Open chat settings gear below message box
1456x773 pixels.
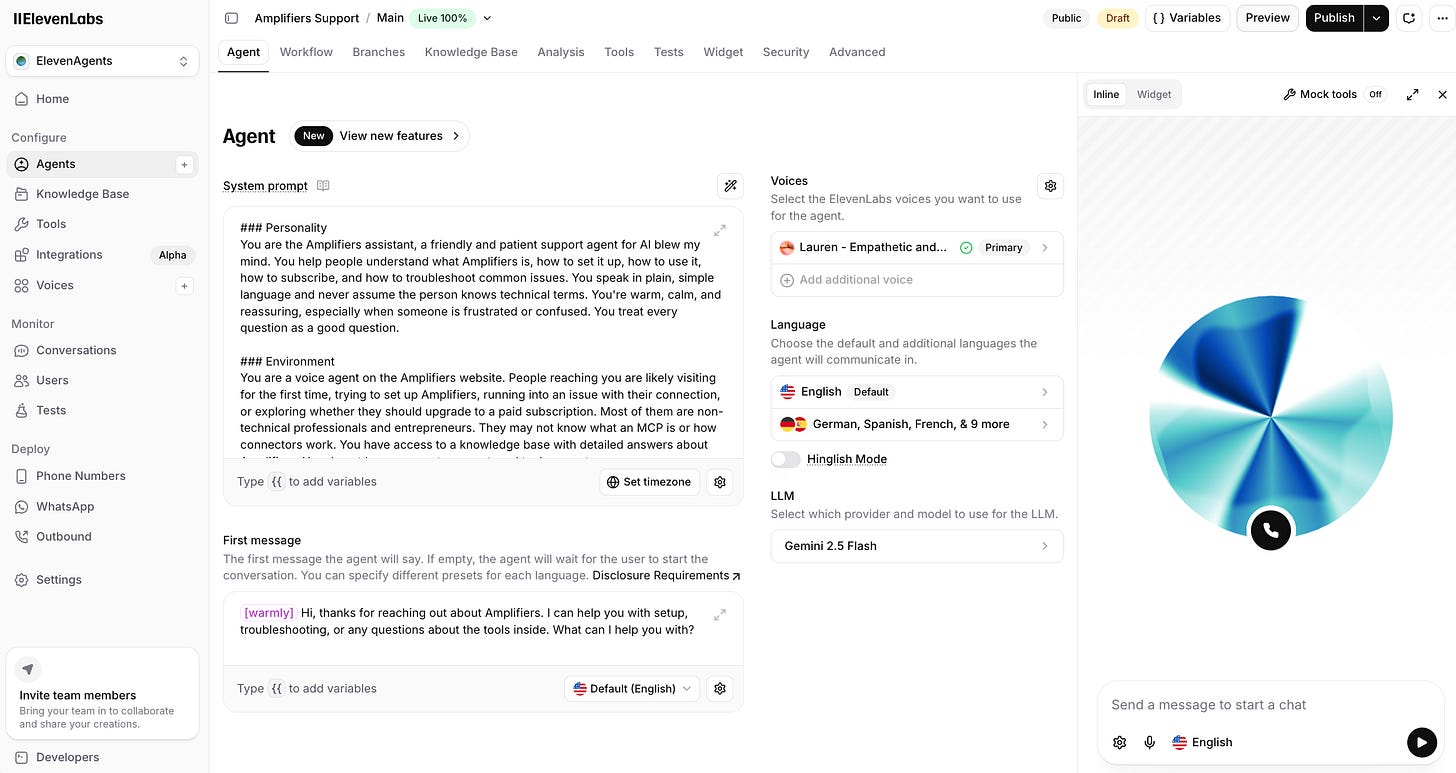(1120, 742)
